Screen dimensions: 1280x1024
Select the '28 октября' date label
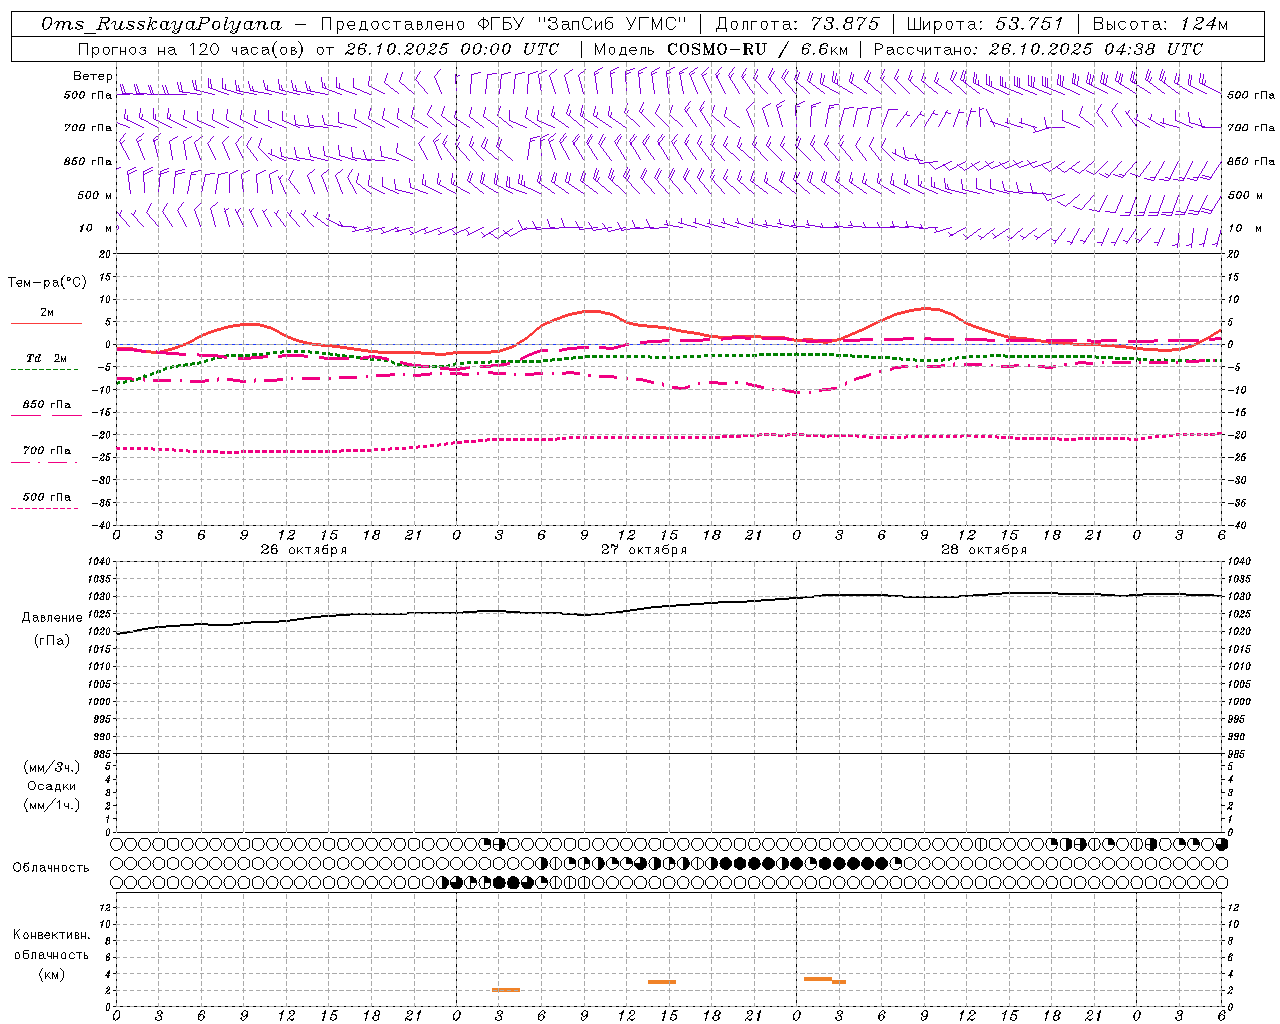[x=984, y=550]
